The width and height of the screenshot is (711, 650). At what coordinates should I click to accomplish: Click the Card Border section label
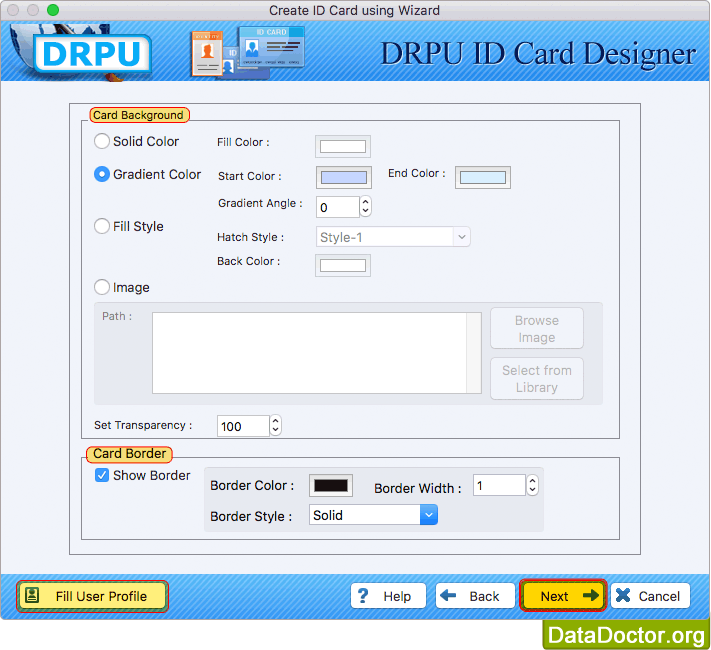(x=129, y=454)
